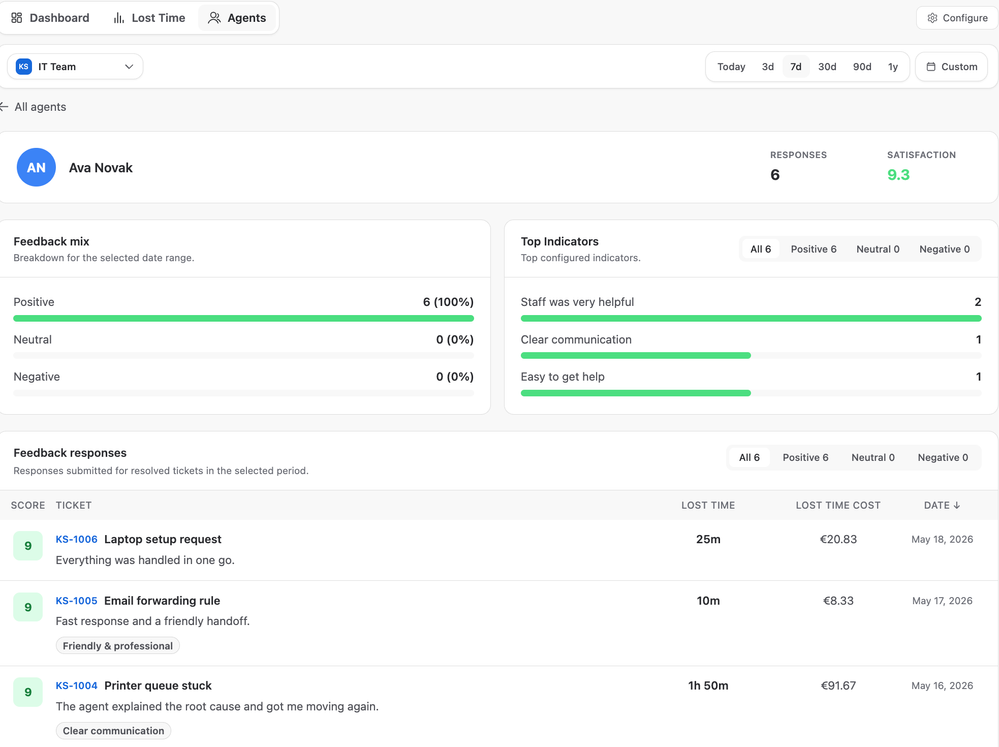Select the 30d date range option

[827, 66]
